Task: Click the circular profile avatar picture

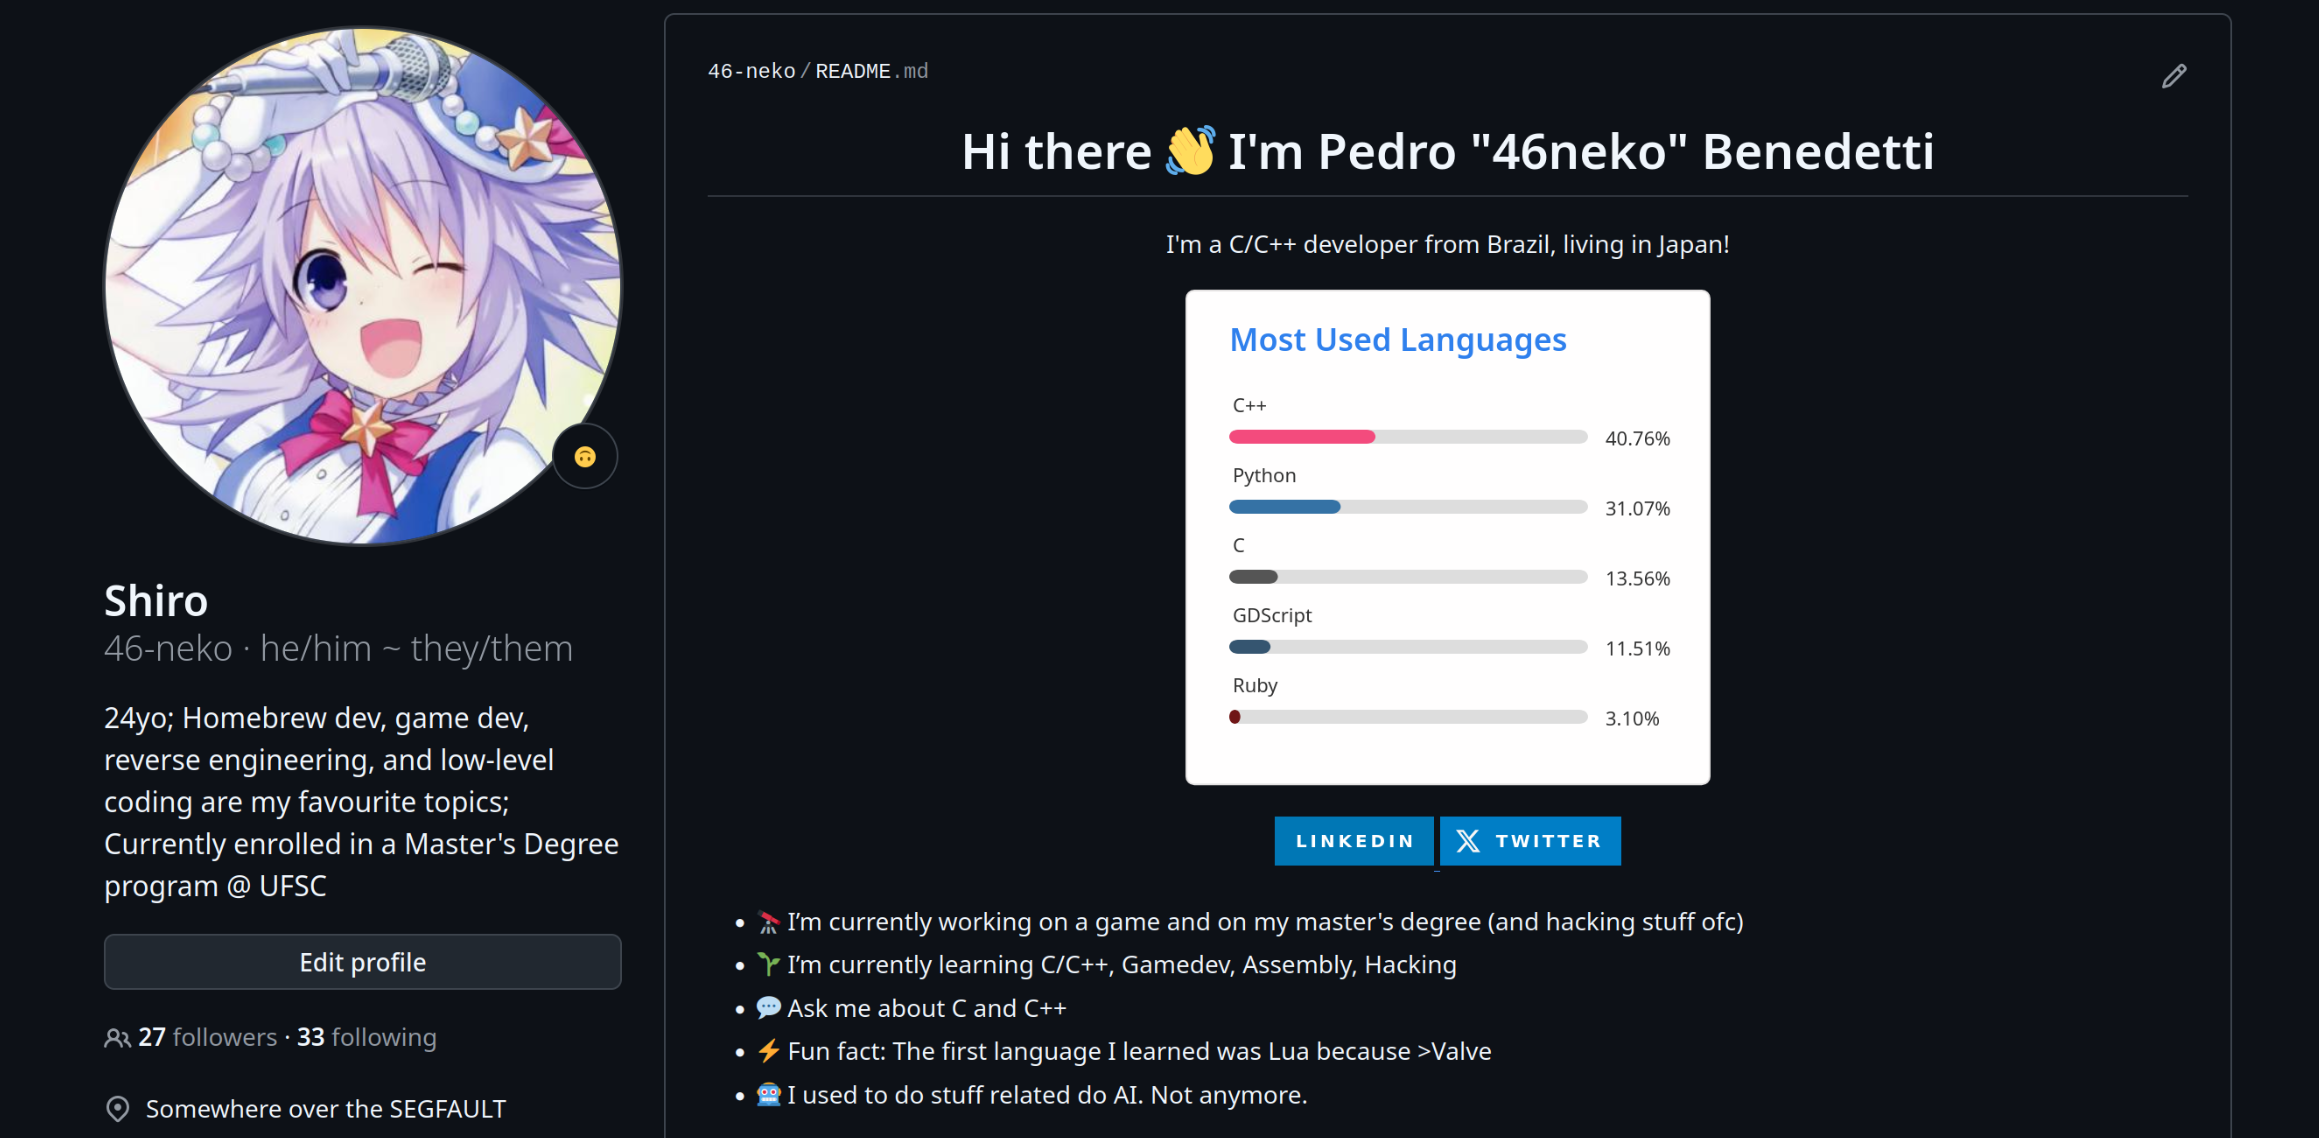Action: tap(362, 286)
